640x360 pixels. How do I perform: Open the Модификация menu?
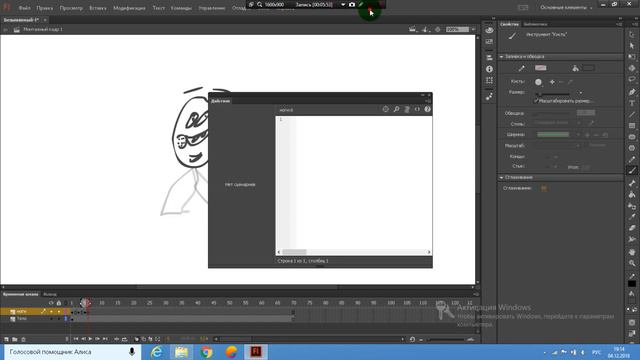[x=129, y=8]
